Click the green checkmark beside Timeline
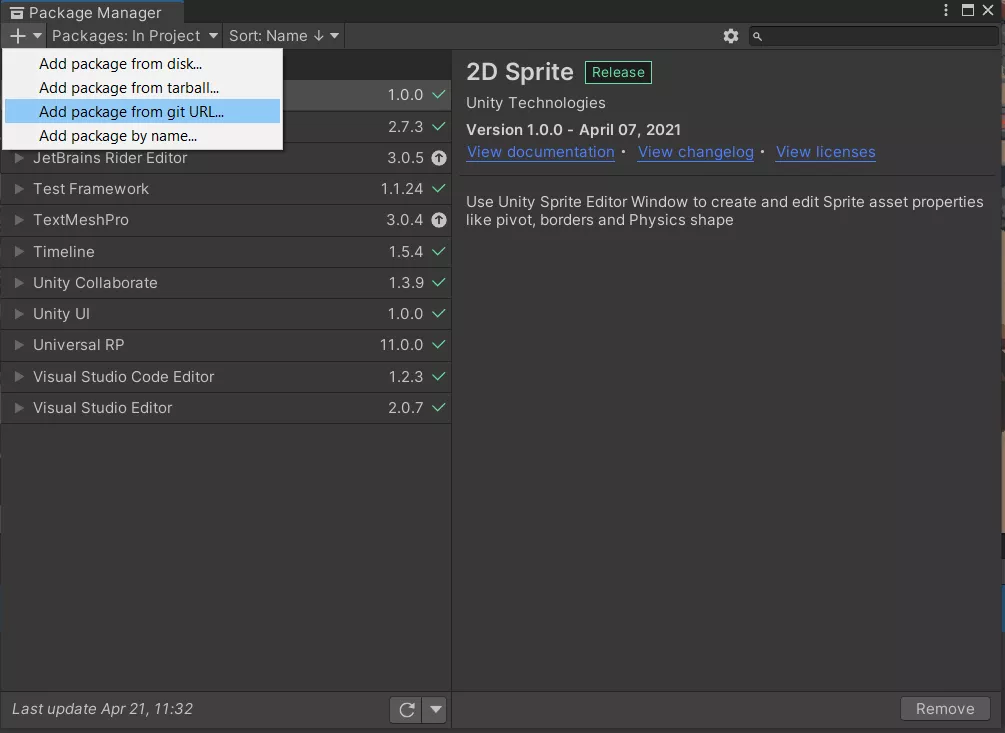 click(x=438, y=252)
